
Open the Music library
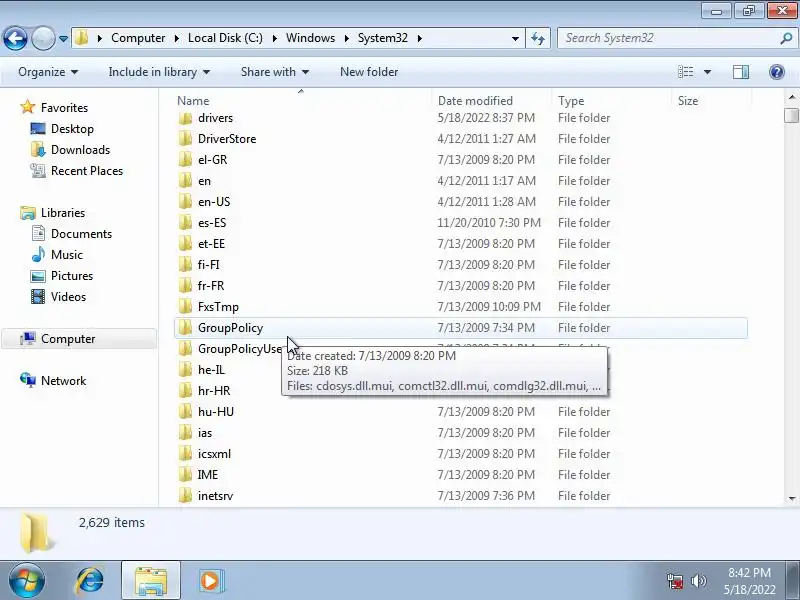pyautogui.click(x=66, y=255)
